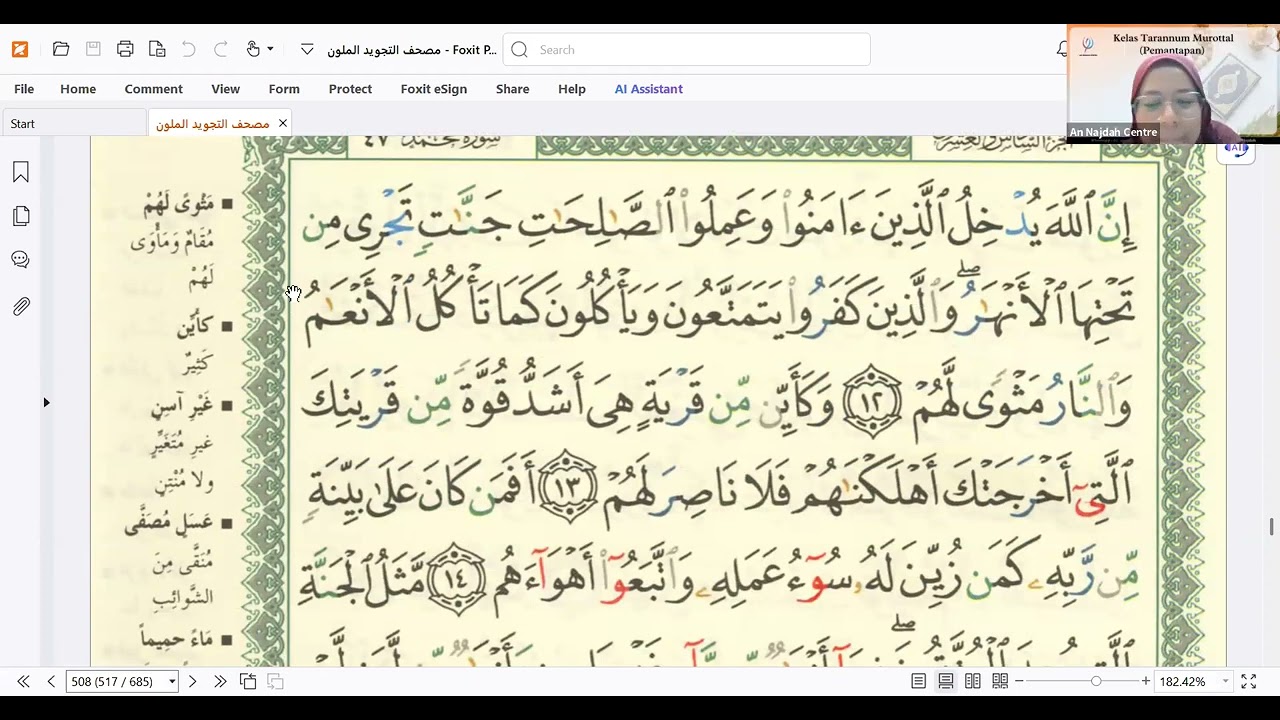Switch to single page view mode
Viewport: 1280px width, 720px height.
click(x=918, y=681)
